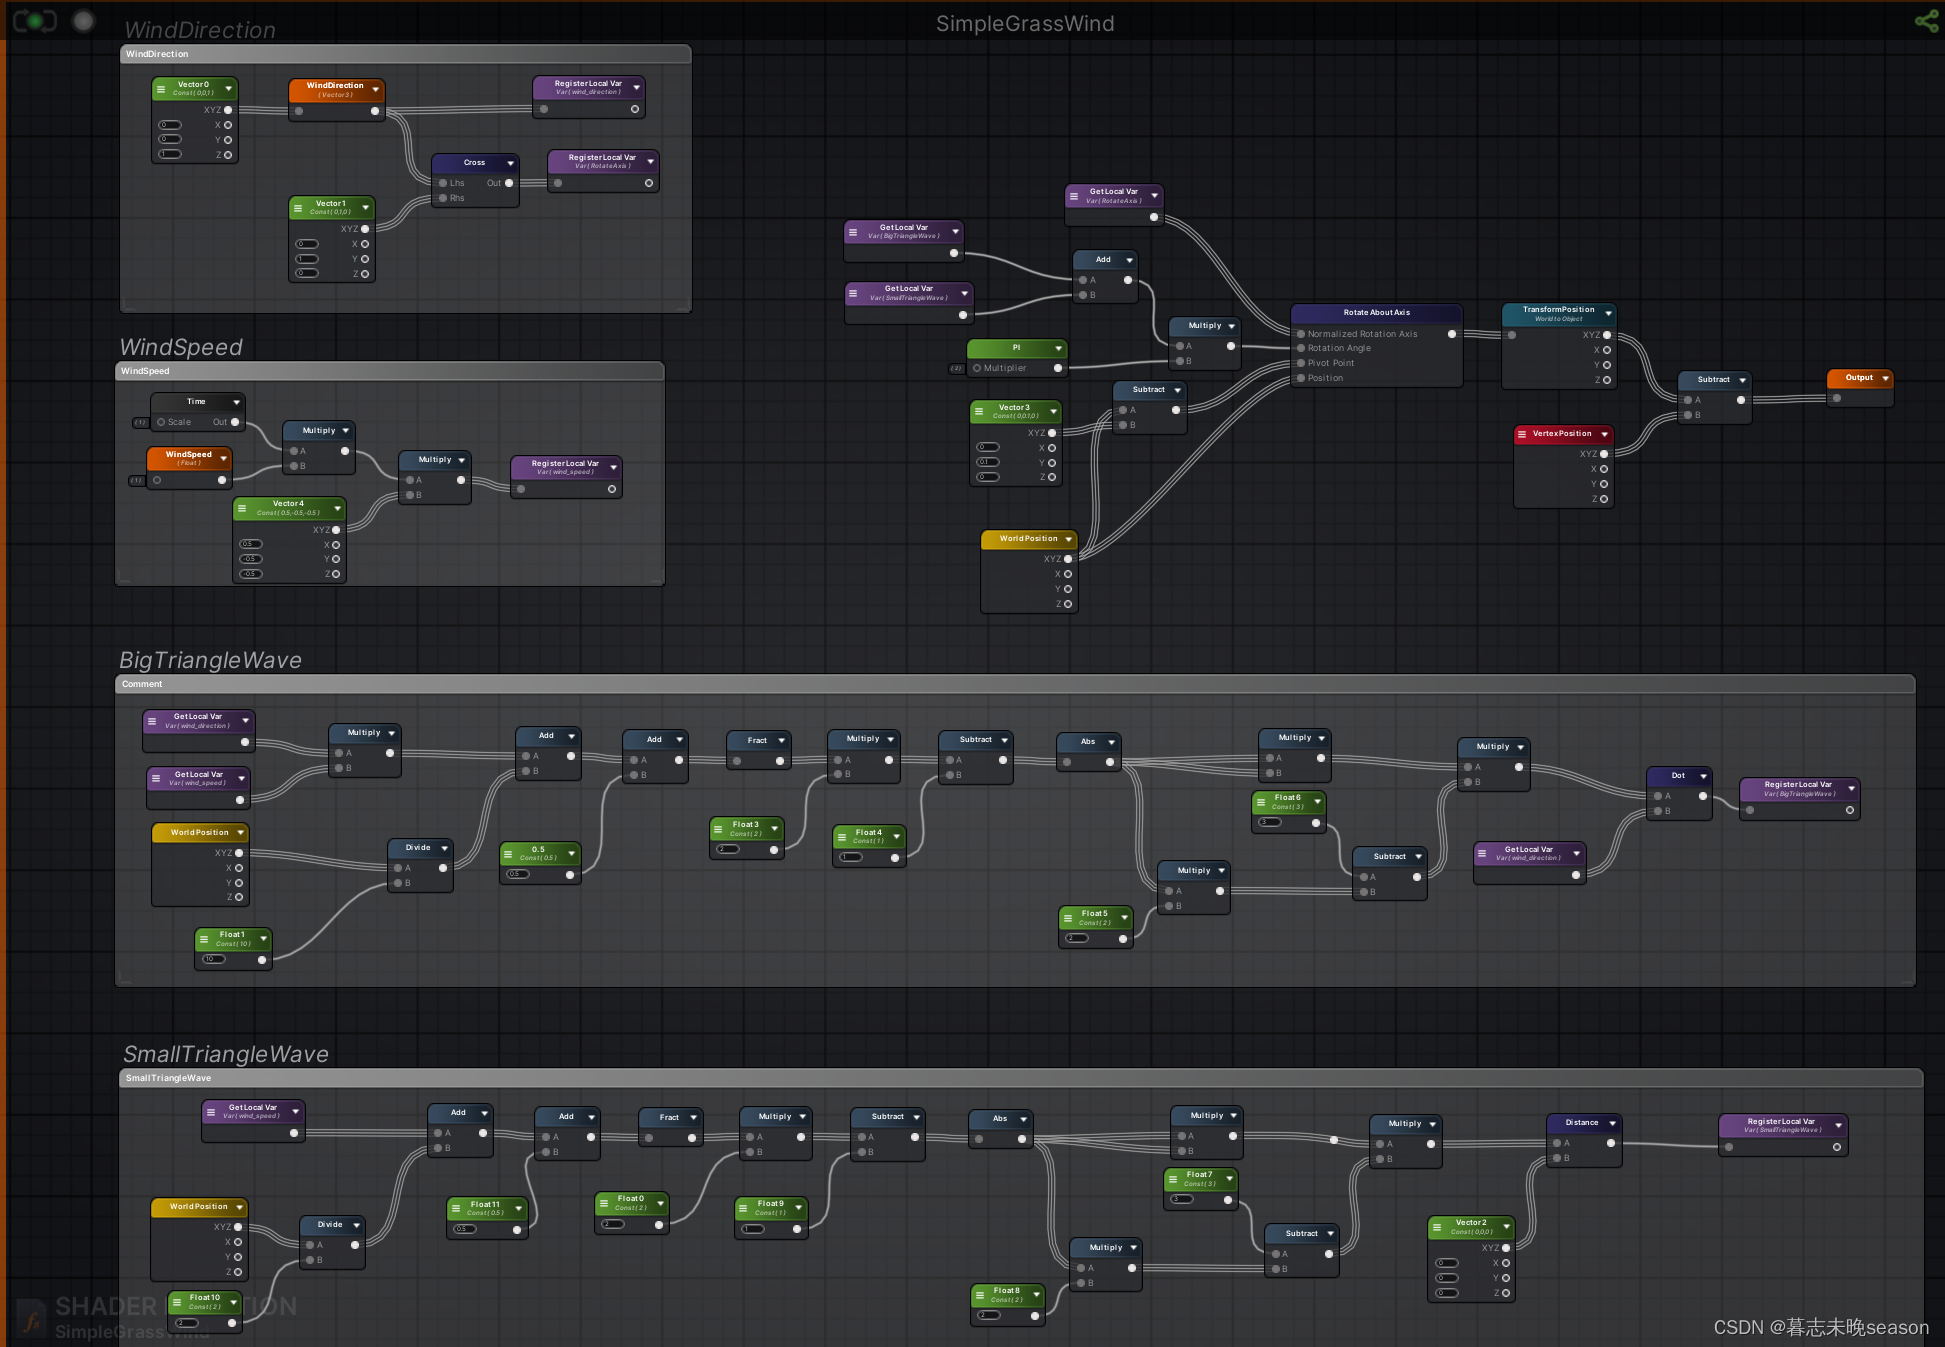The height and width of the screenshot is (1347, 1945).
Task: Toggle the Time node Scale input port
Action: (161, 422)
